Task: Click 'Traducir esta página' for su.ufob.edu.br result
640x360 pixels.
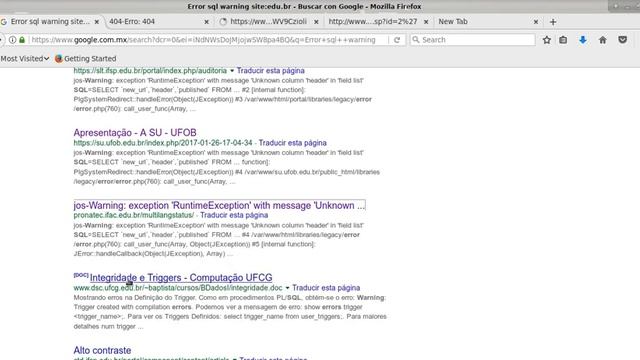Action: [293, 143]
